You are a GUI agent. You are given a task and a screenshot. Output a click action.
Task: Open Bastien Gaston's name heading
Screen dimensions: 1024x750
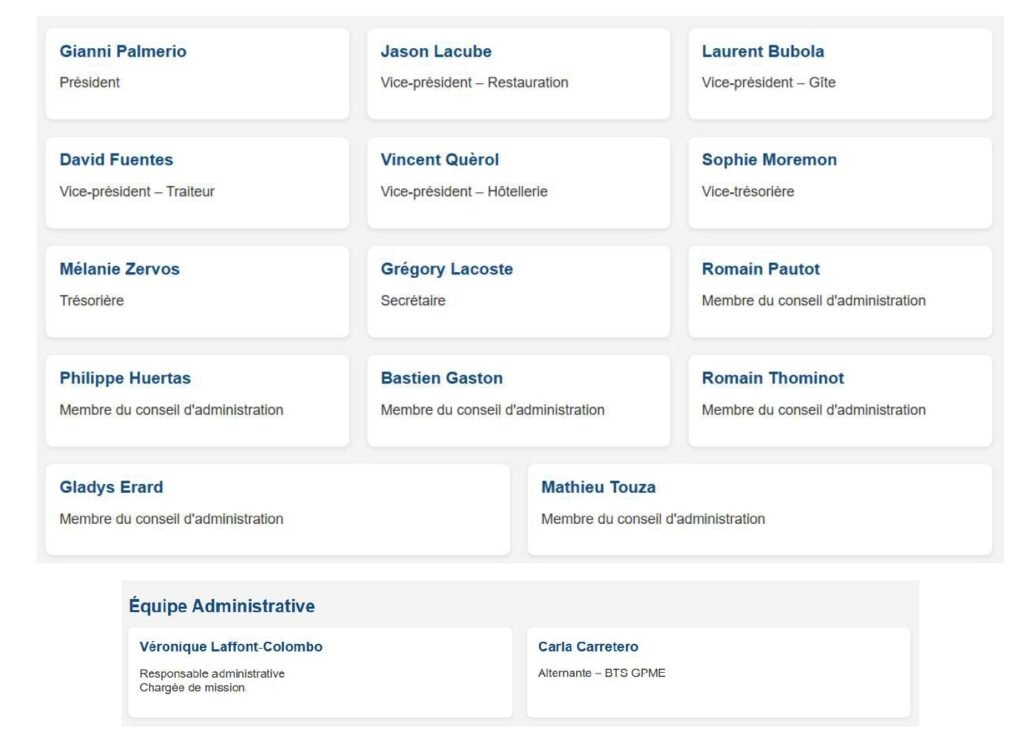coord(442,378)
